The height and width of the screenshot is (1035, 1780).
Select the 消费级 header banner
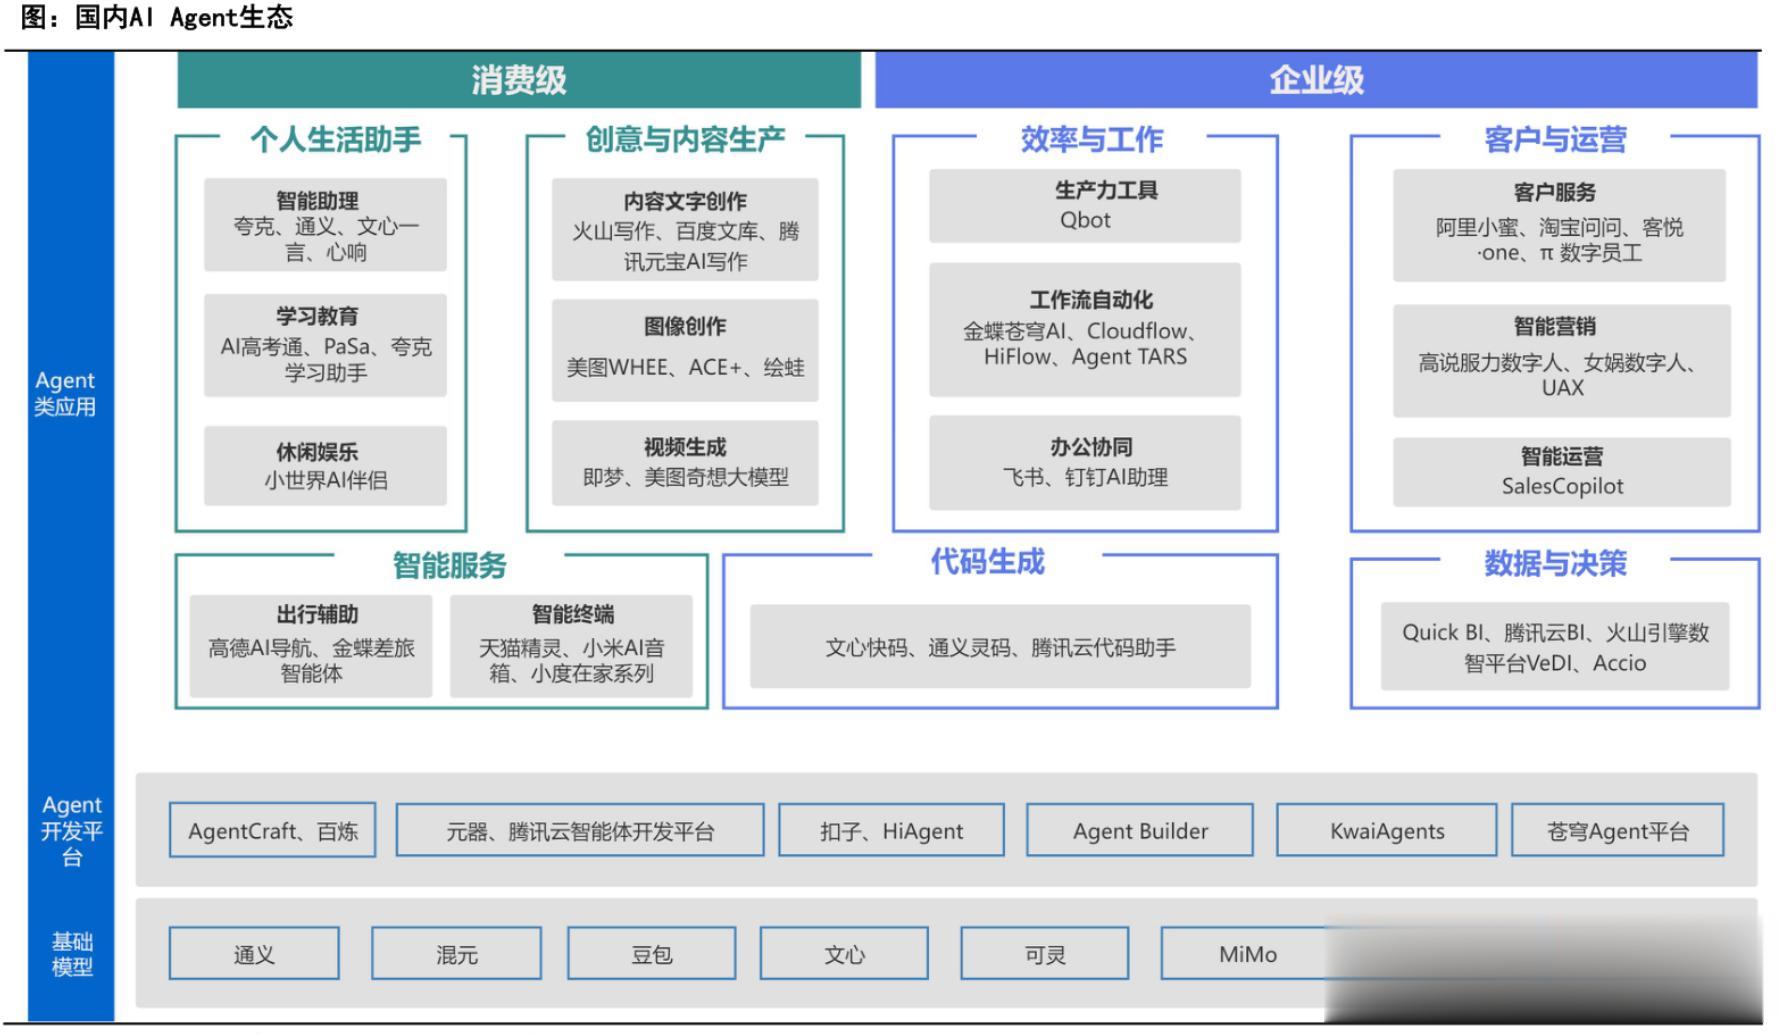[x=519, y=80]
